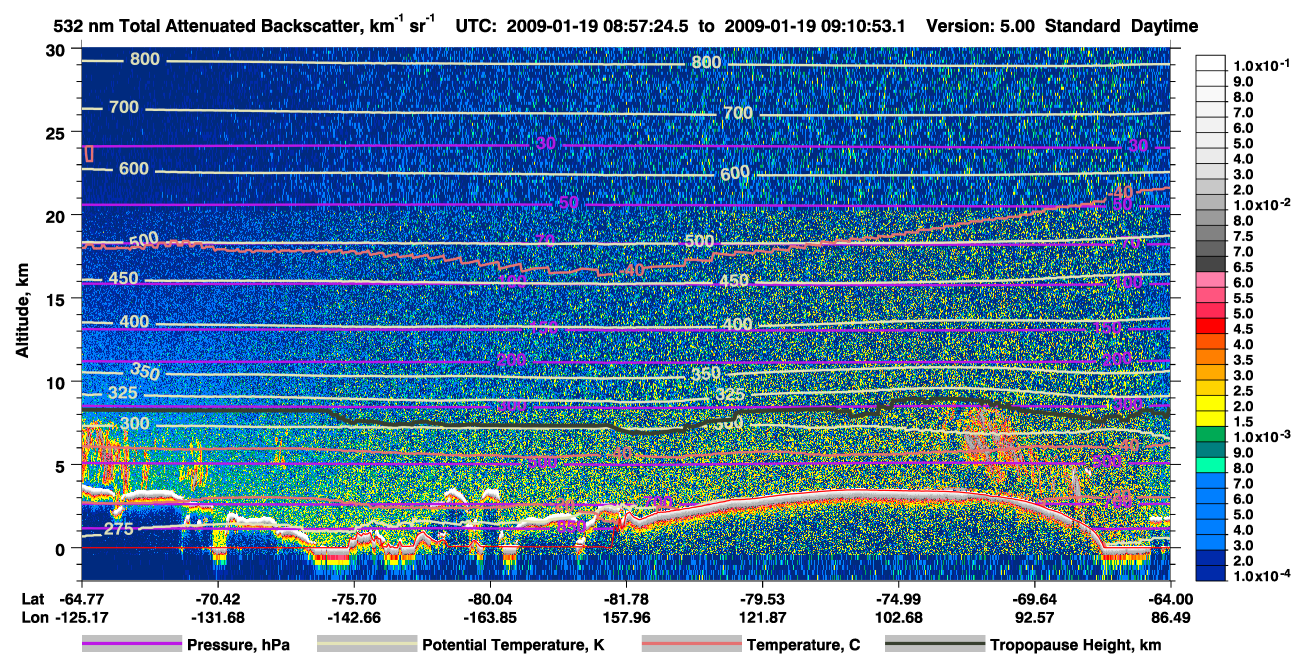Click the longitude value '-125.17'
Image resolution: width=1300 pixels, height=667 pixels.
[81, 616]
